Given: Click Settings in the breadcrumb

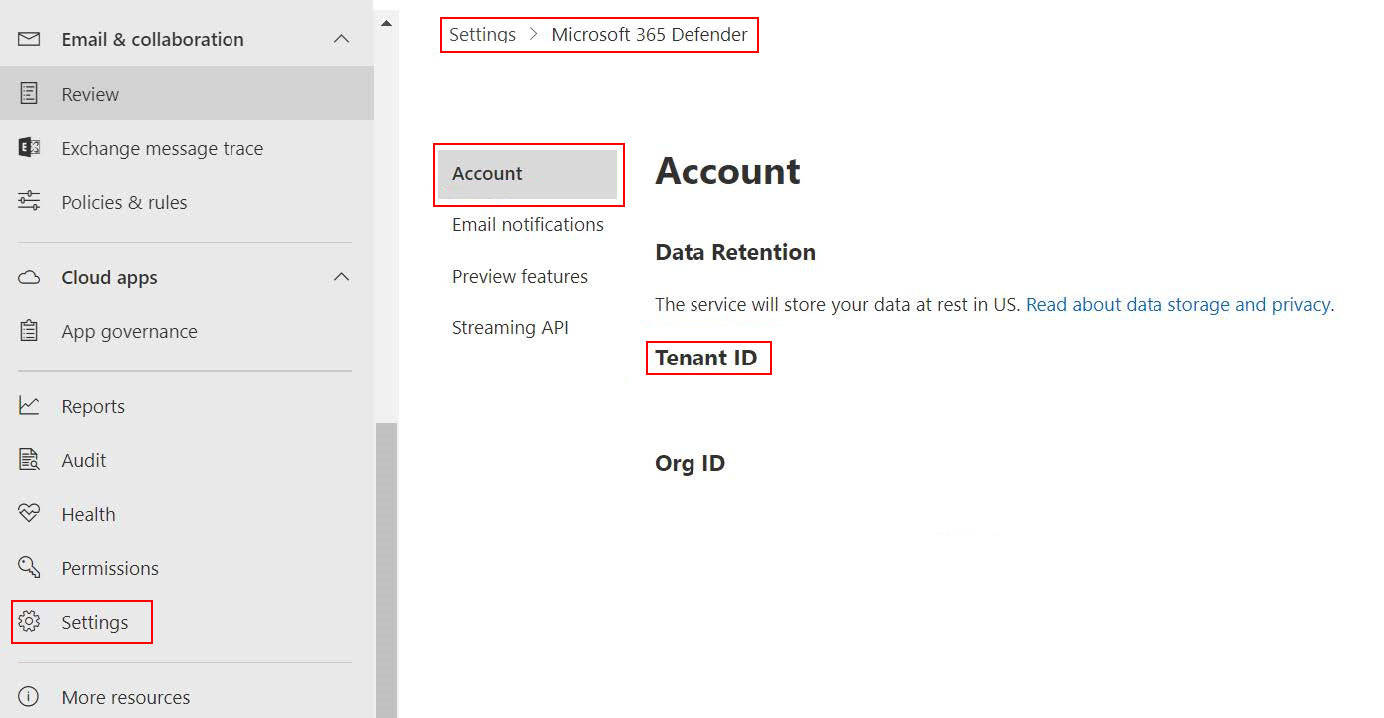Looking at the screenshot, I should (x=482, y=35).
